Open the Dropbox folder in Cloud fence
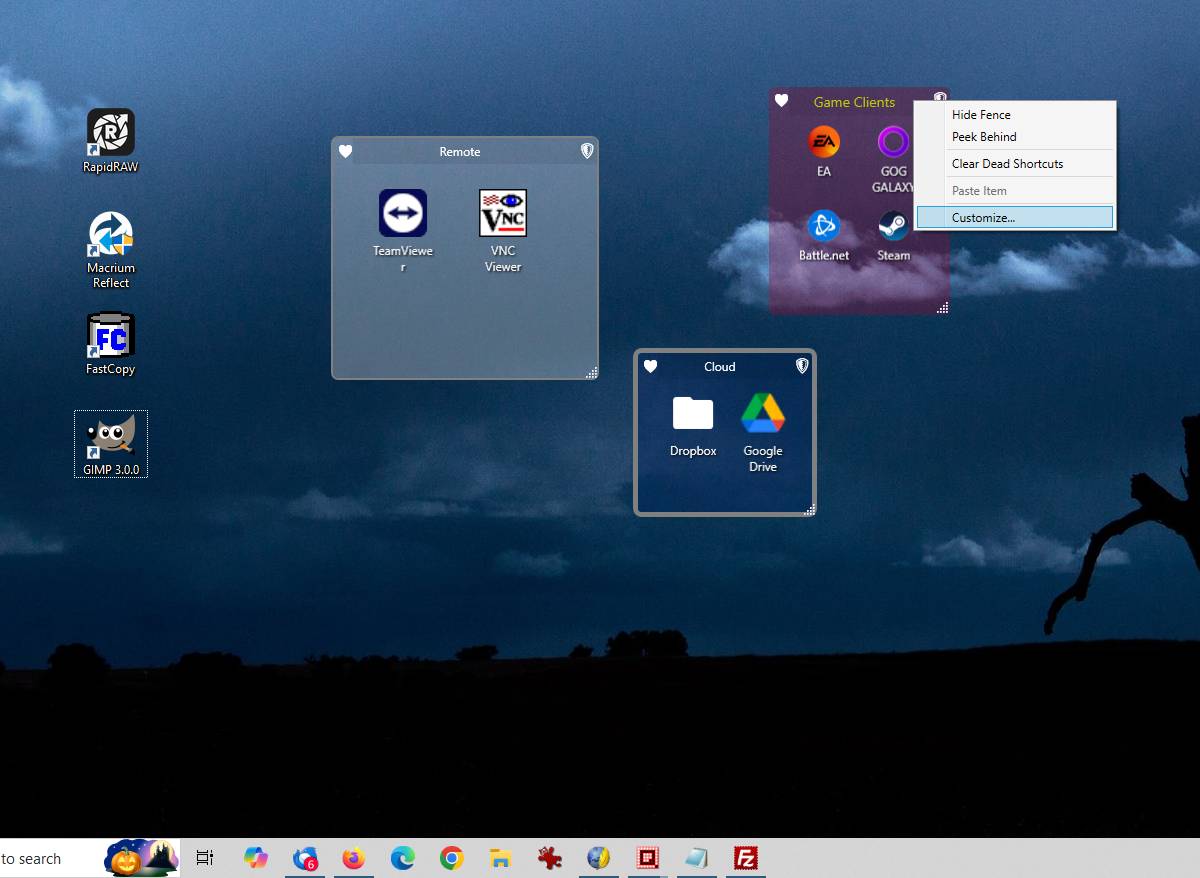 pos(693,414)
